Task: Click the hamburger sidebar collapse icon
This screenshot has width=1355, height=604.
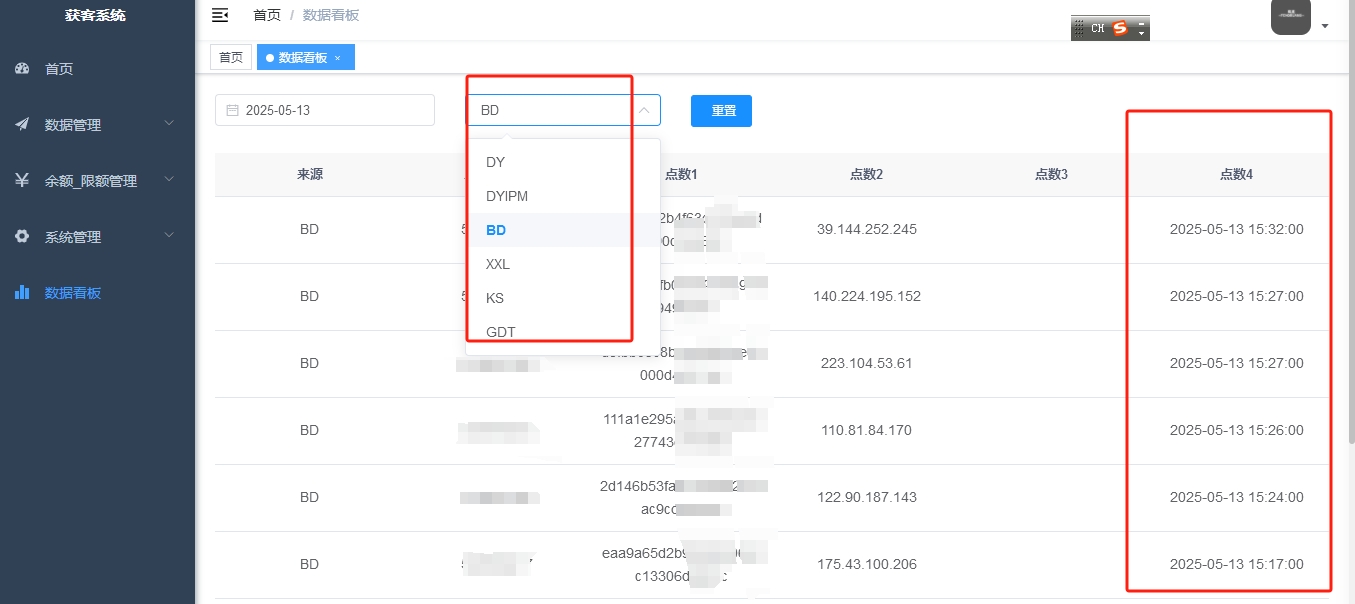Action: pos(220,15)
